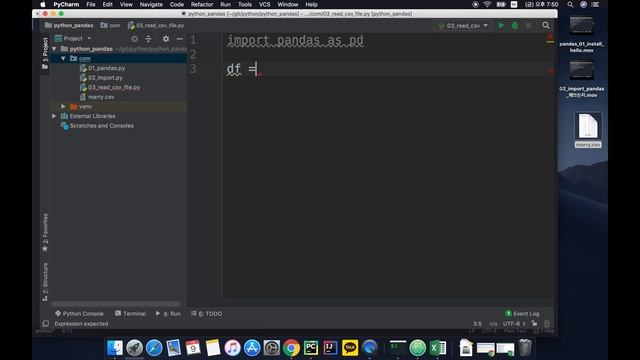Open the VCS menu
The height and width of the screenshot is (360, 640).
[264, 4]
